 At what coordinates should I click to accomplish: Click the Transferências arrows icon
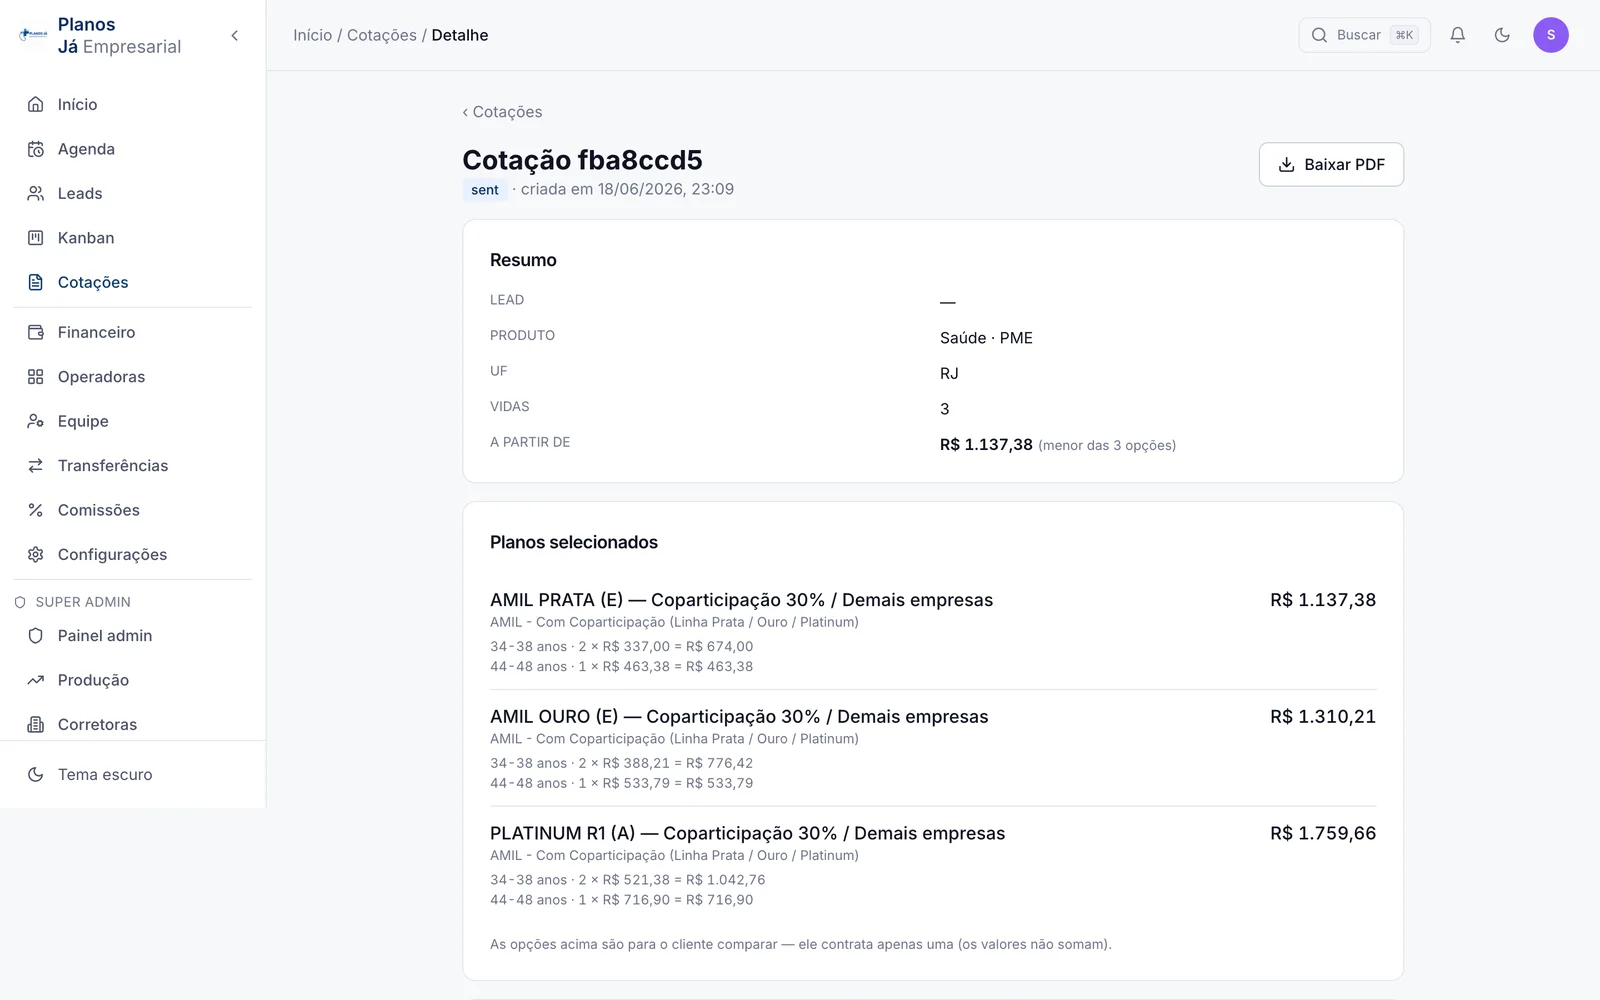(36, 466)
